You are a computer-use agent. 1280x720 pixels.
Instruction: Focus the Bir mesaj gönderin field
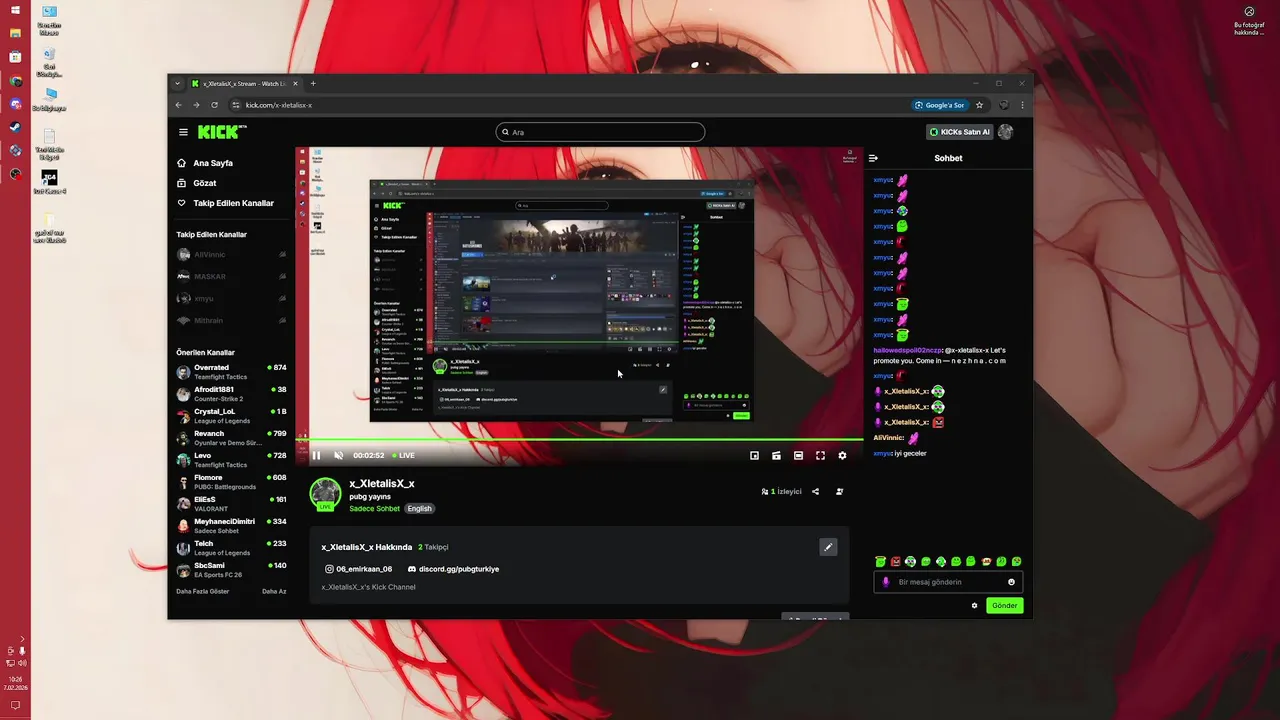tap(948, 582)
